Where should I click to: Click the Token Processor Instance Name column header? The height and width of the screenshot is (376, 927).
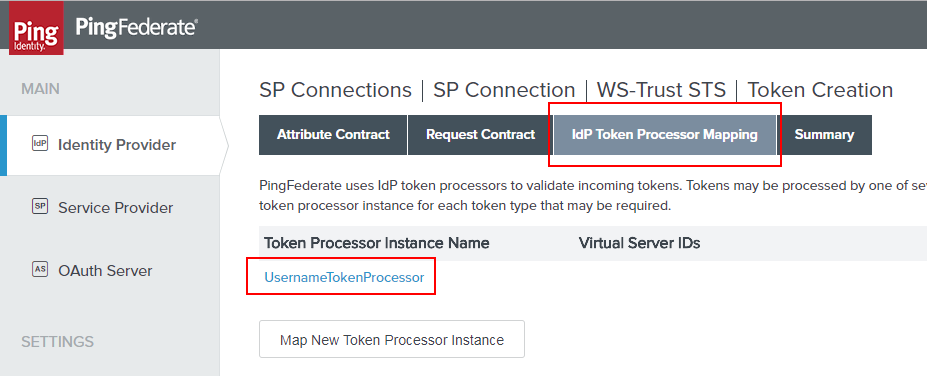(x=377, y=243)
